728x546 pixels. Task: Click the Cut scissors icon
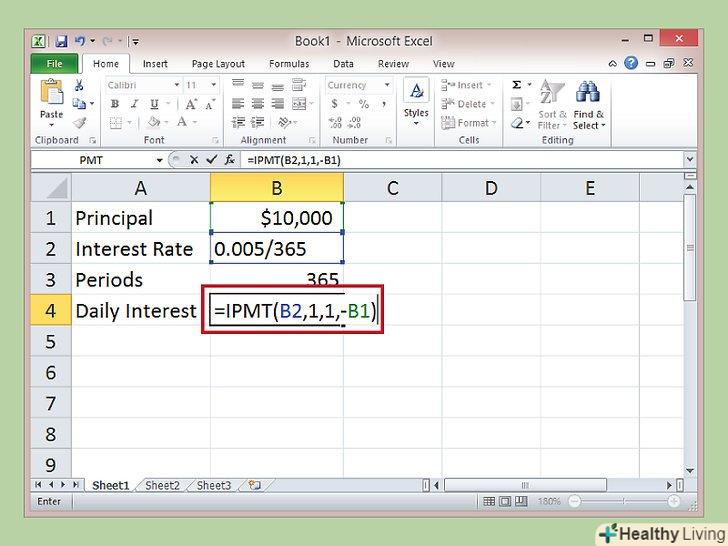coord(79,85)
